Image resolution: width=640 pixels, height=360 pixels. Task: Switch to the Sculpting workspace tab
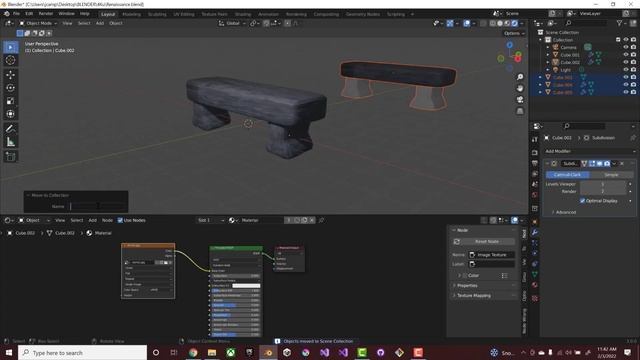coord(157,14)
